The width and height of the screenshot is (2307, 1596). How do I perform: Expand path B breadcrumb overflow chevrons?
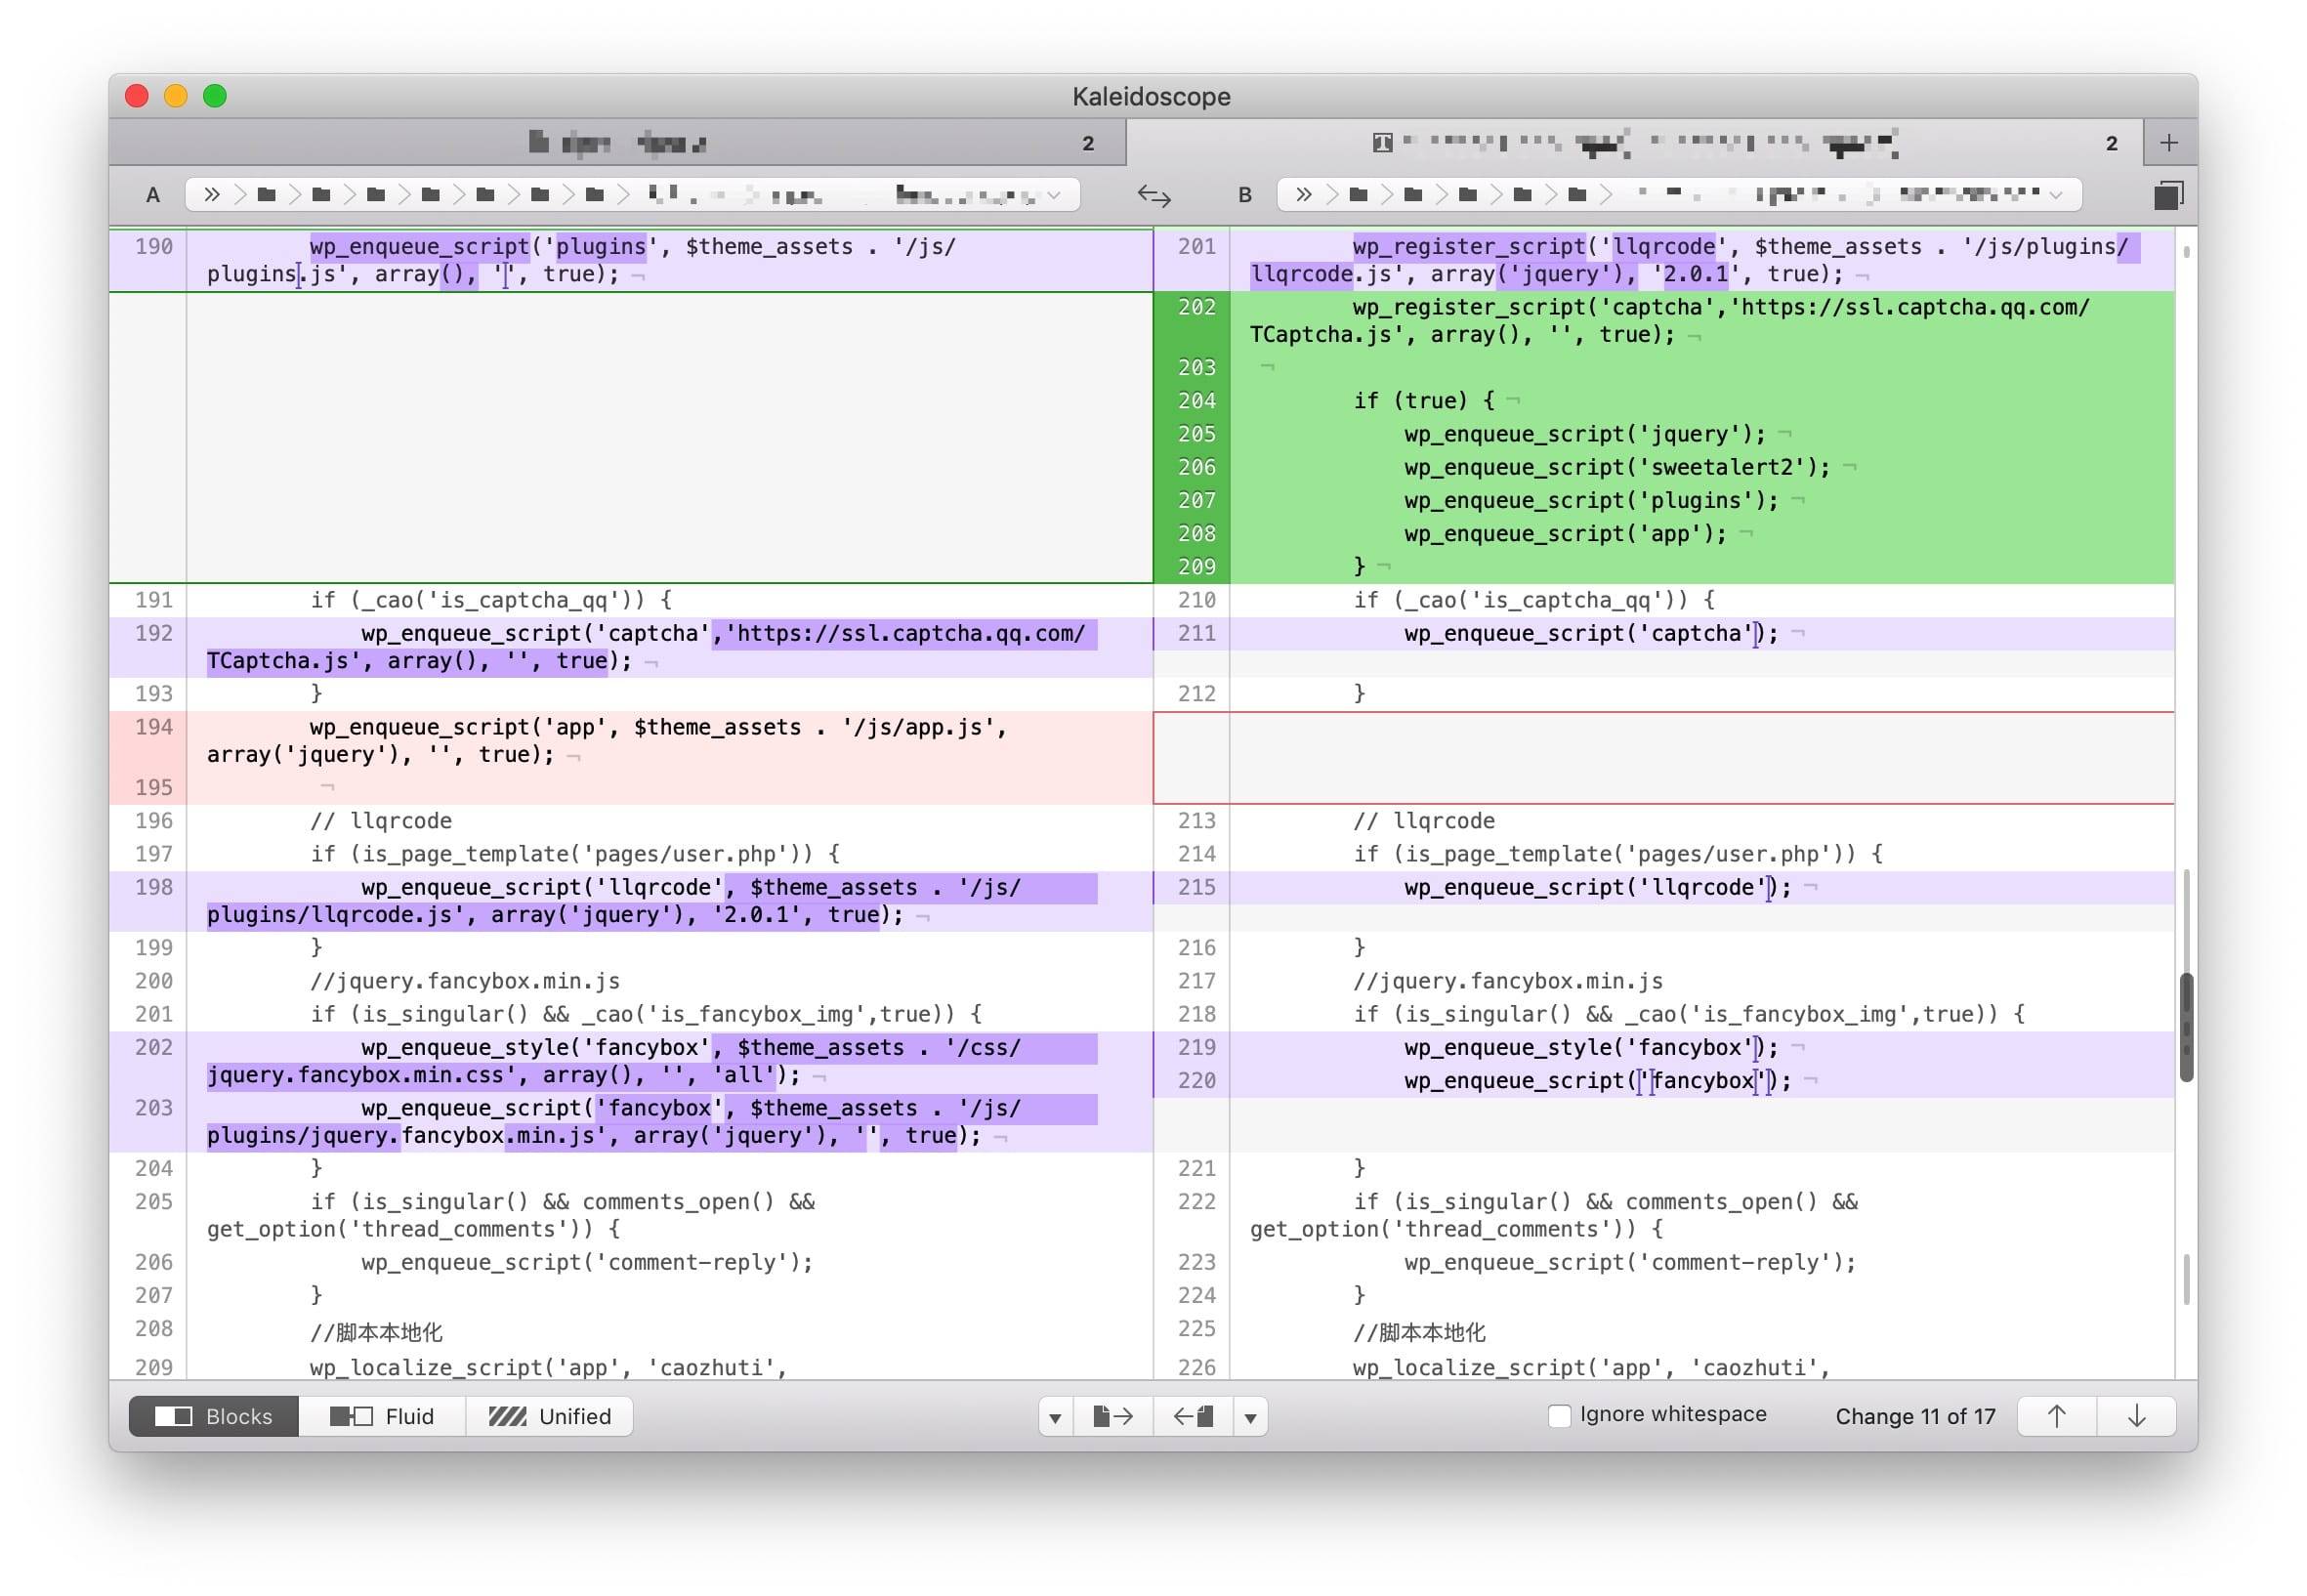(x=1303, y=195)
